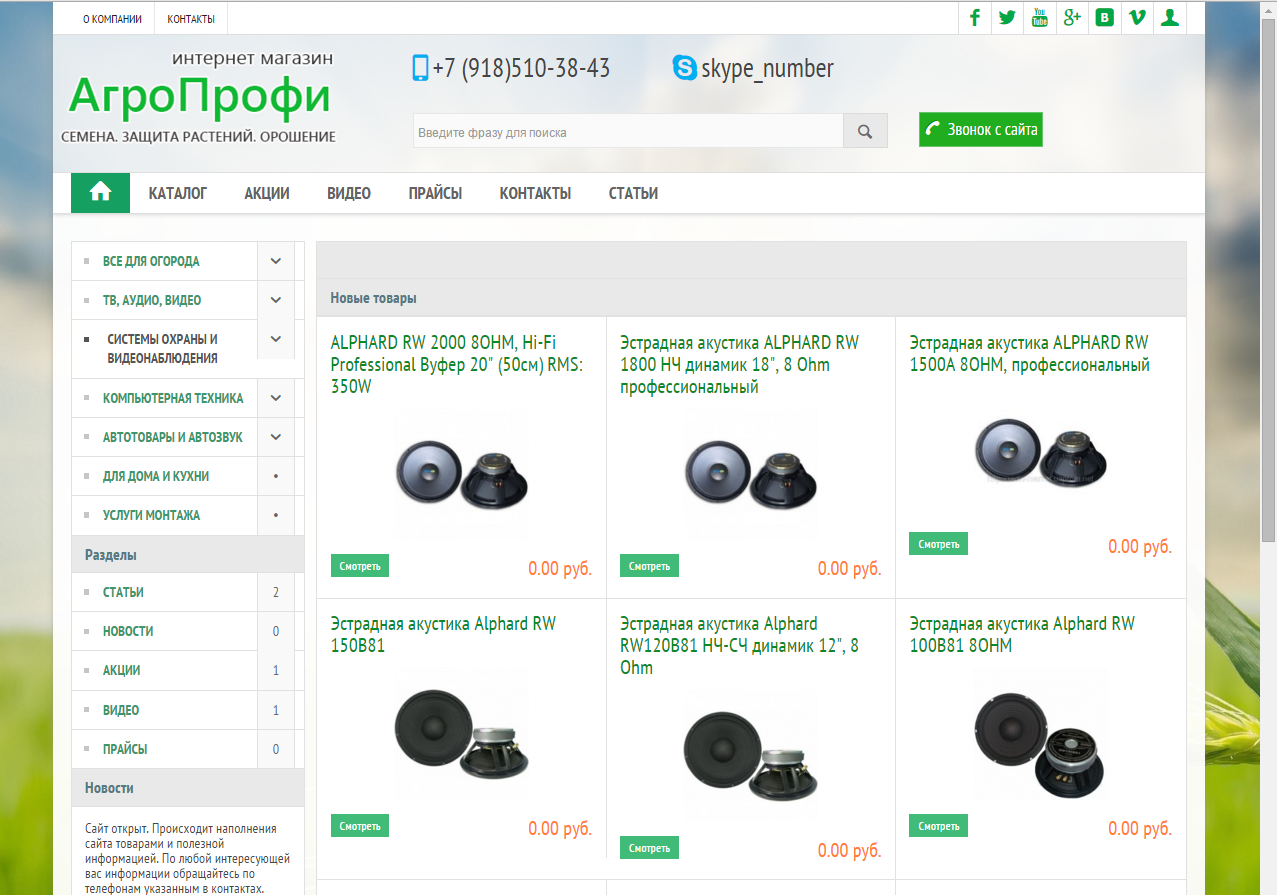Click Смотреть under ALPHARD RW 2000
The width and height of the screenshot is (1277, 895).
tap(360, 566)
